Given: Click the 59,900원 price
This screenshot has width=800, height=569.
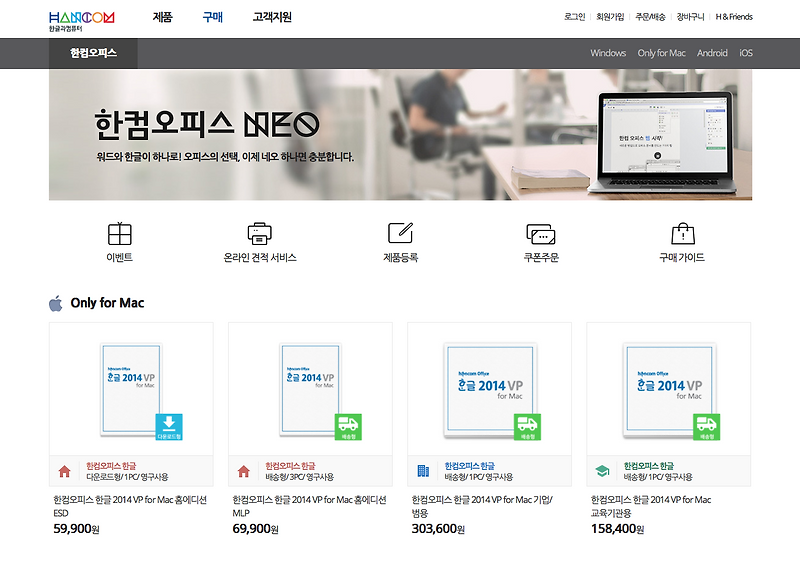Looking at the screenshot, I should (x=76, y=529).
